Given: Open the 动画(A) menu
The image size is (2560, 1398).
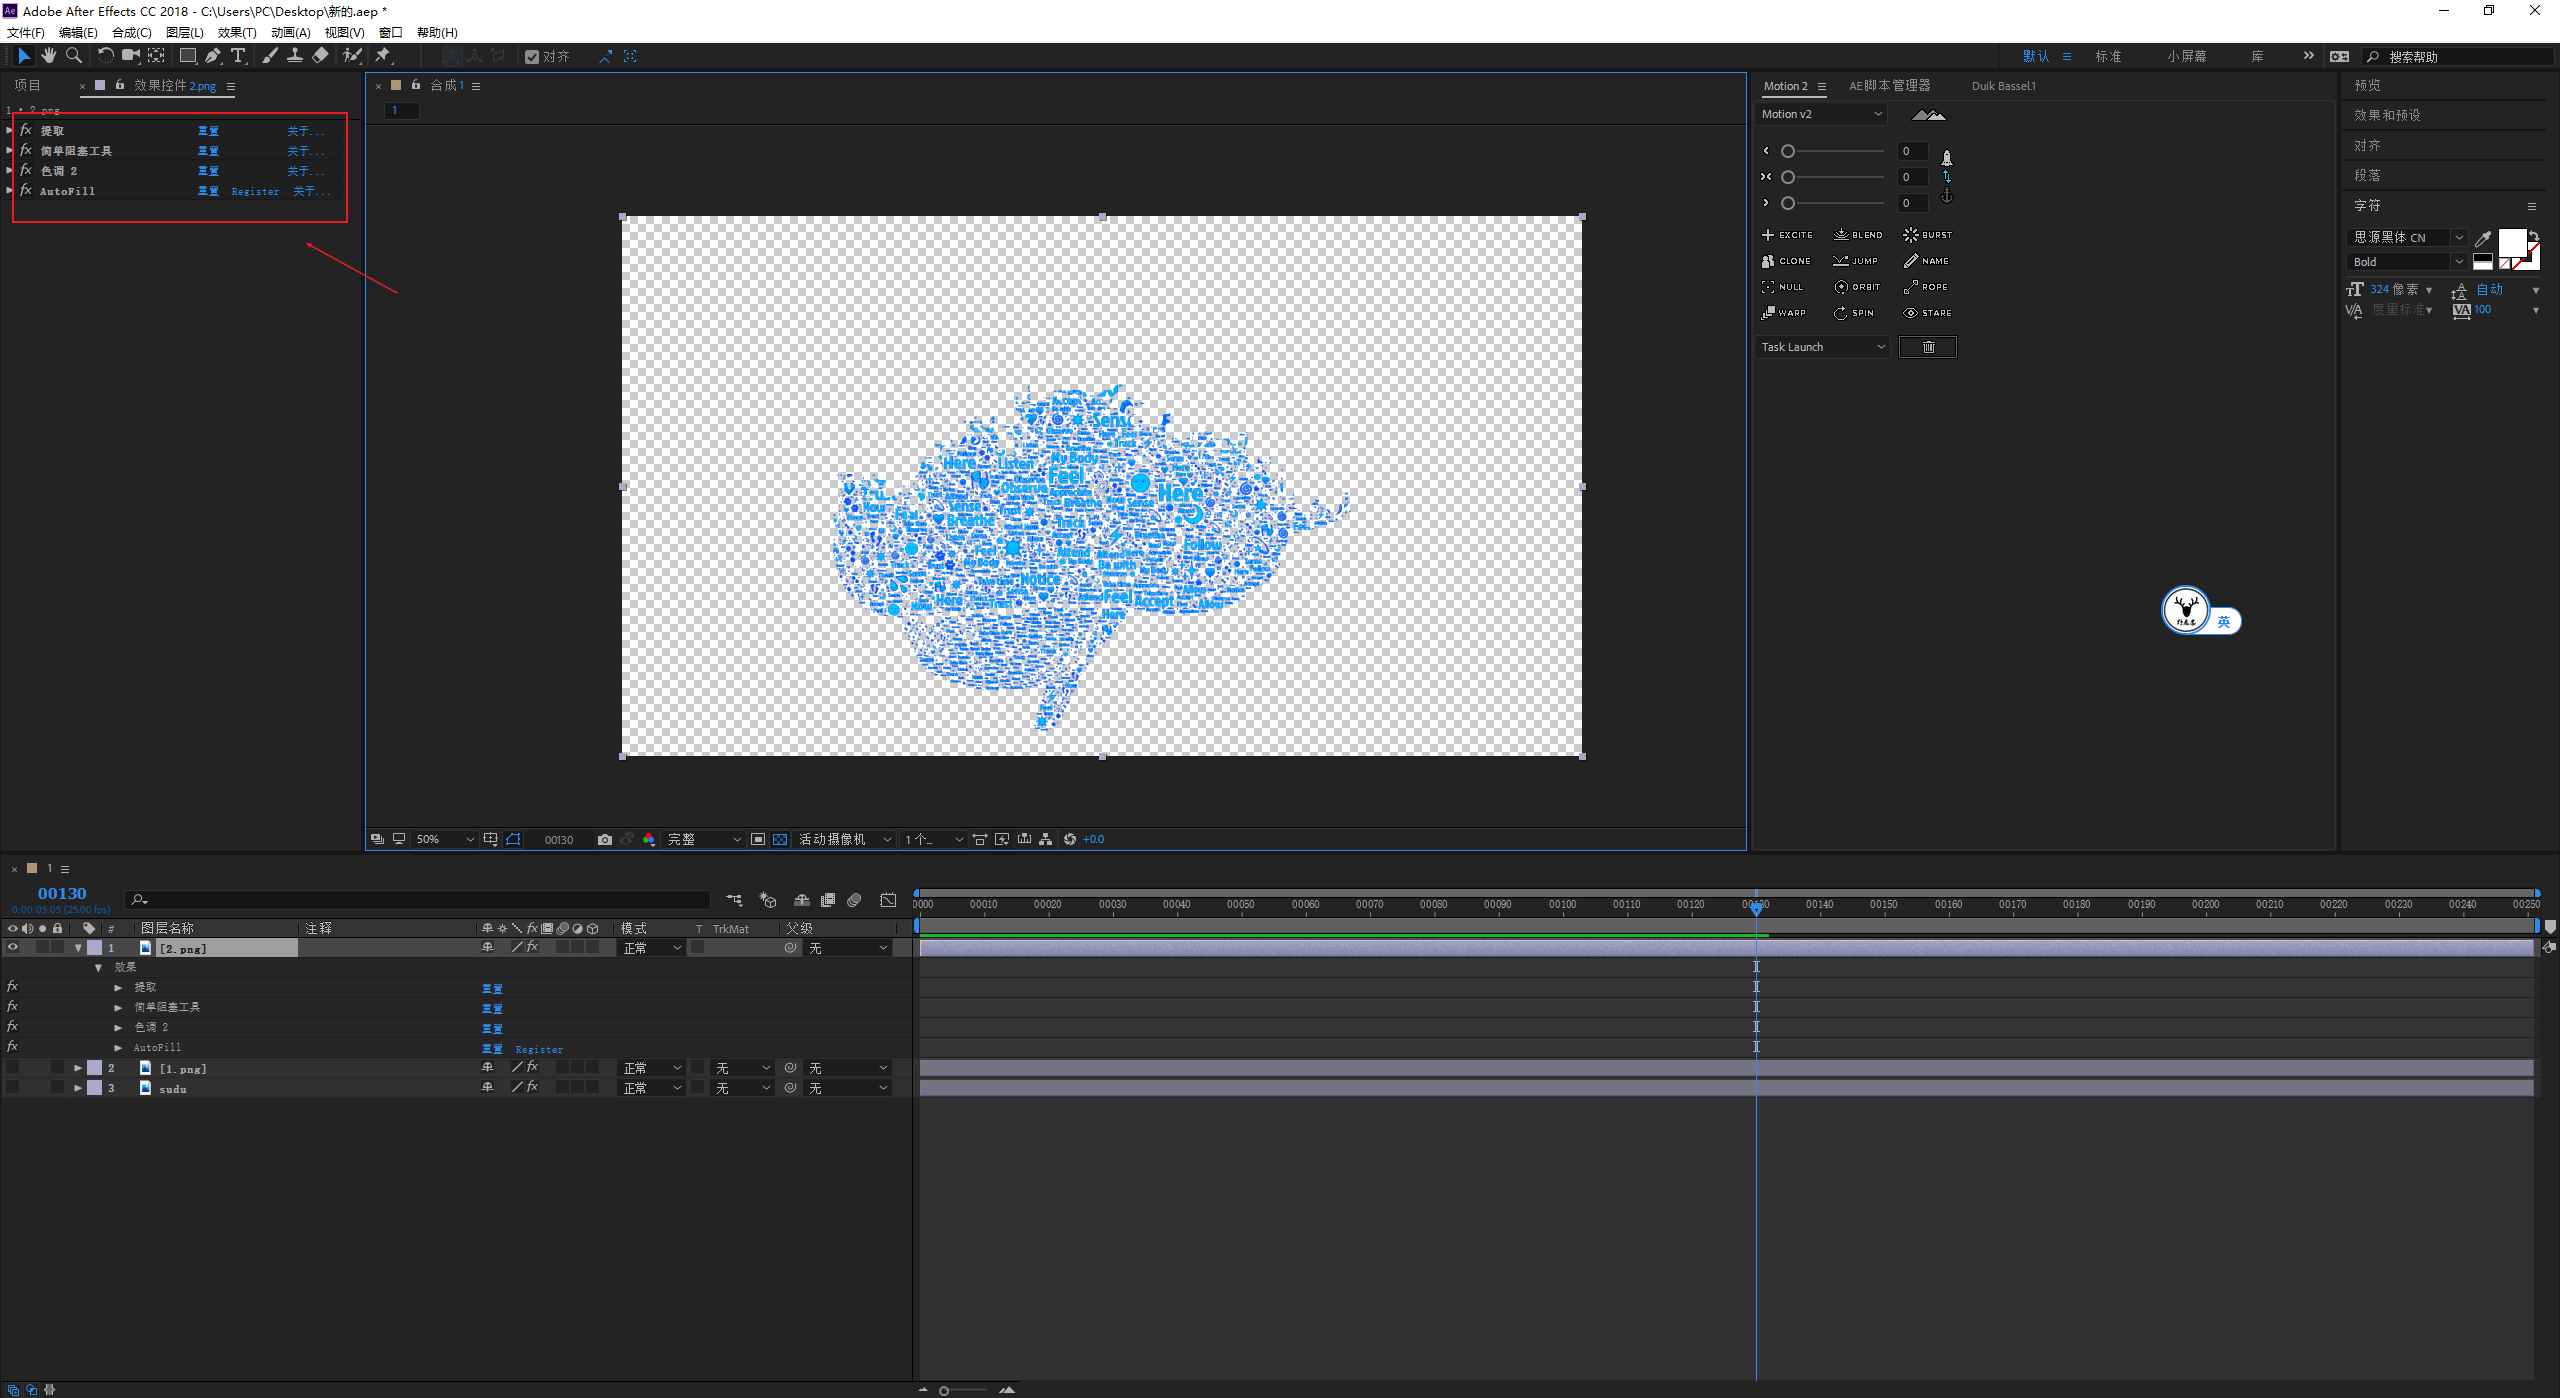Looking at the screenshot, I should tap(291, 33).
